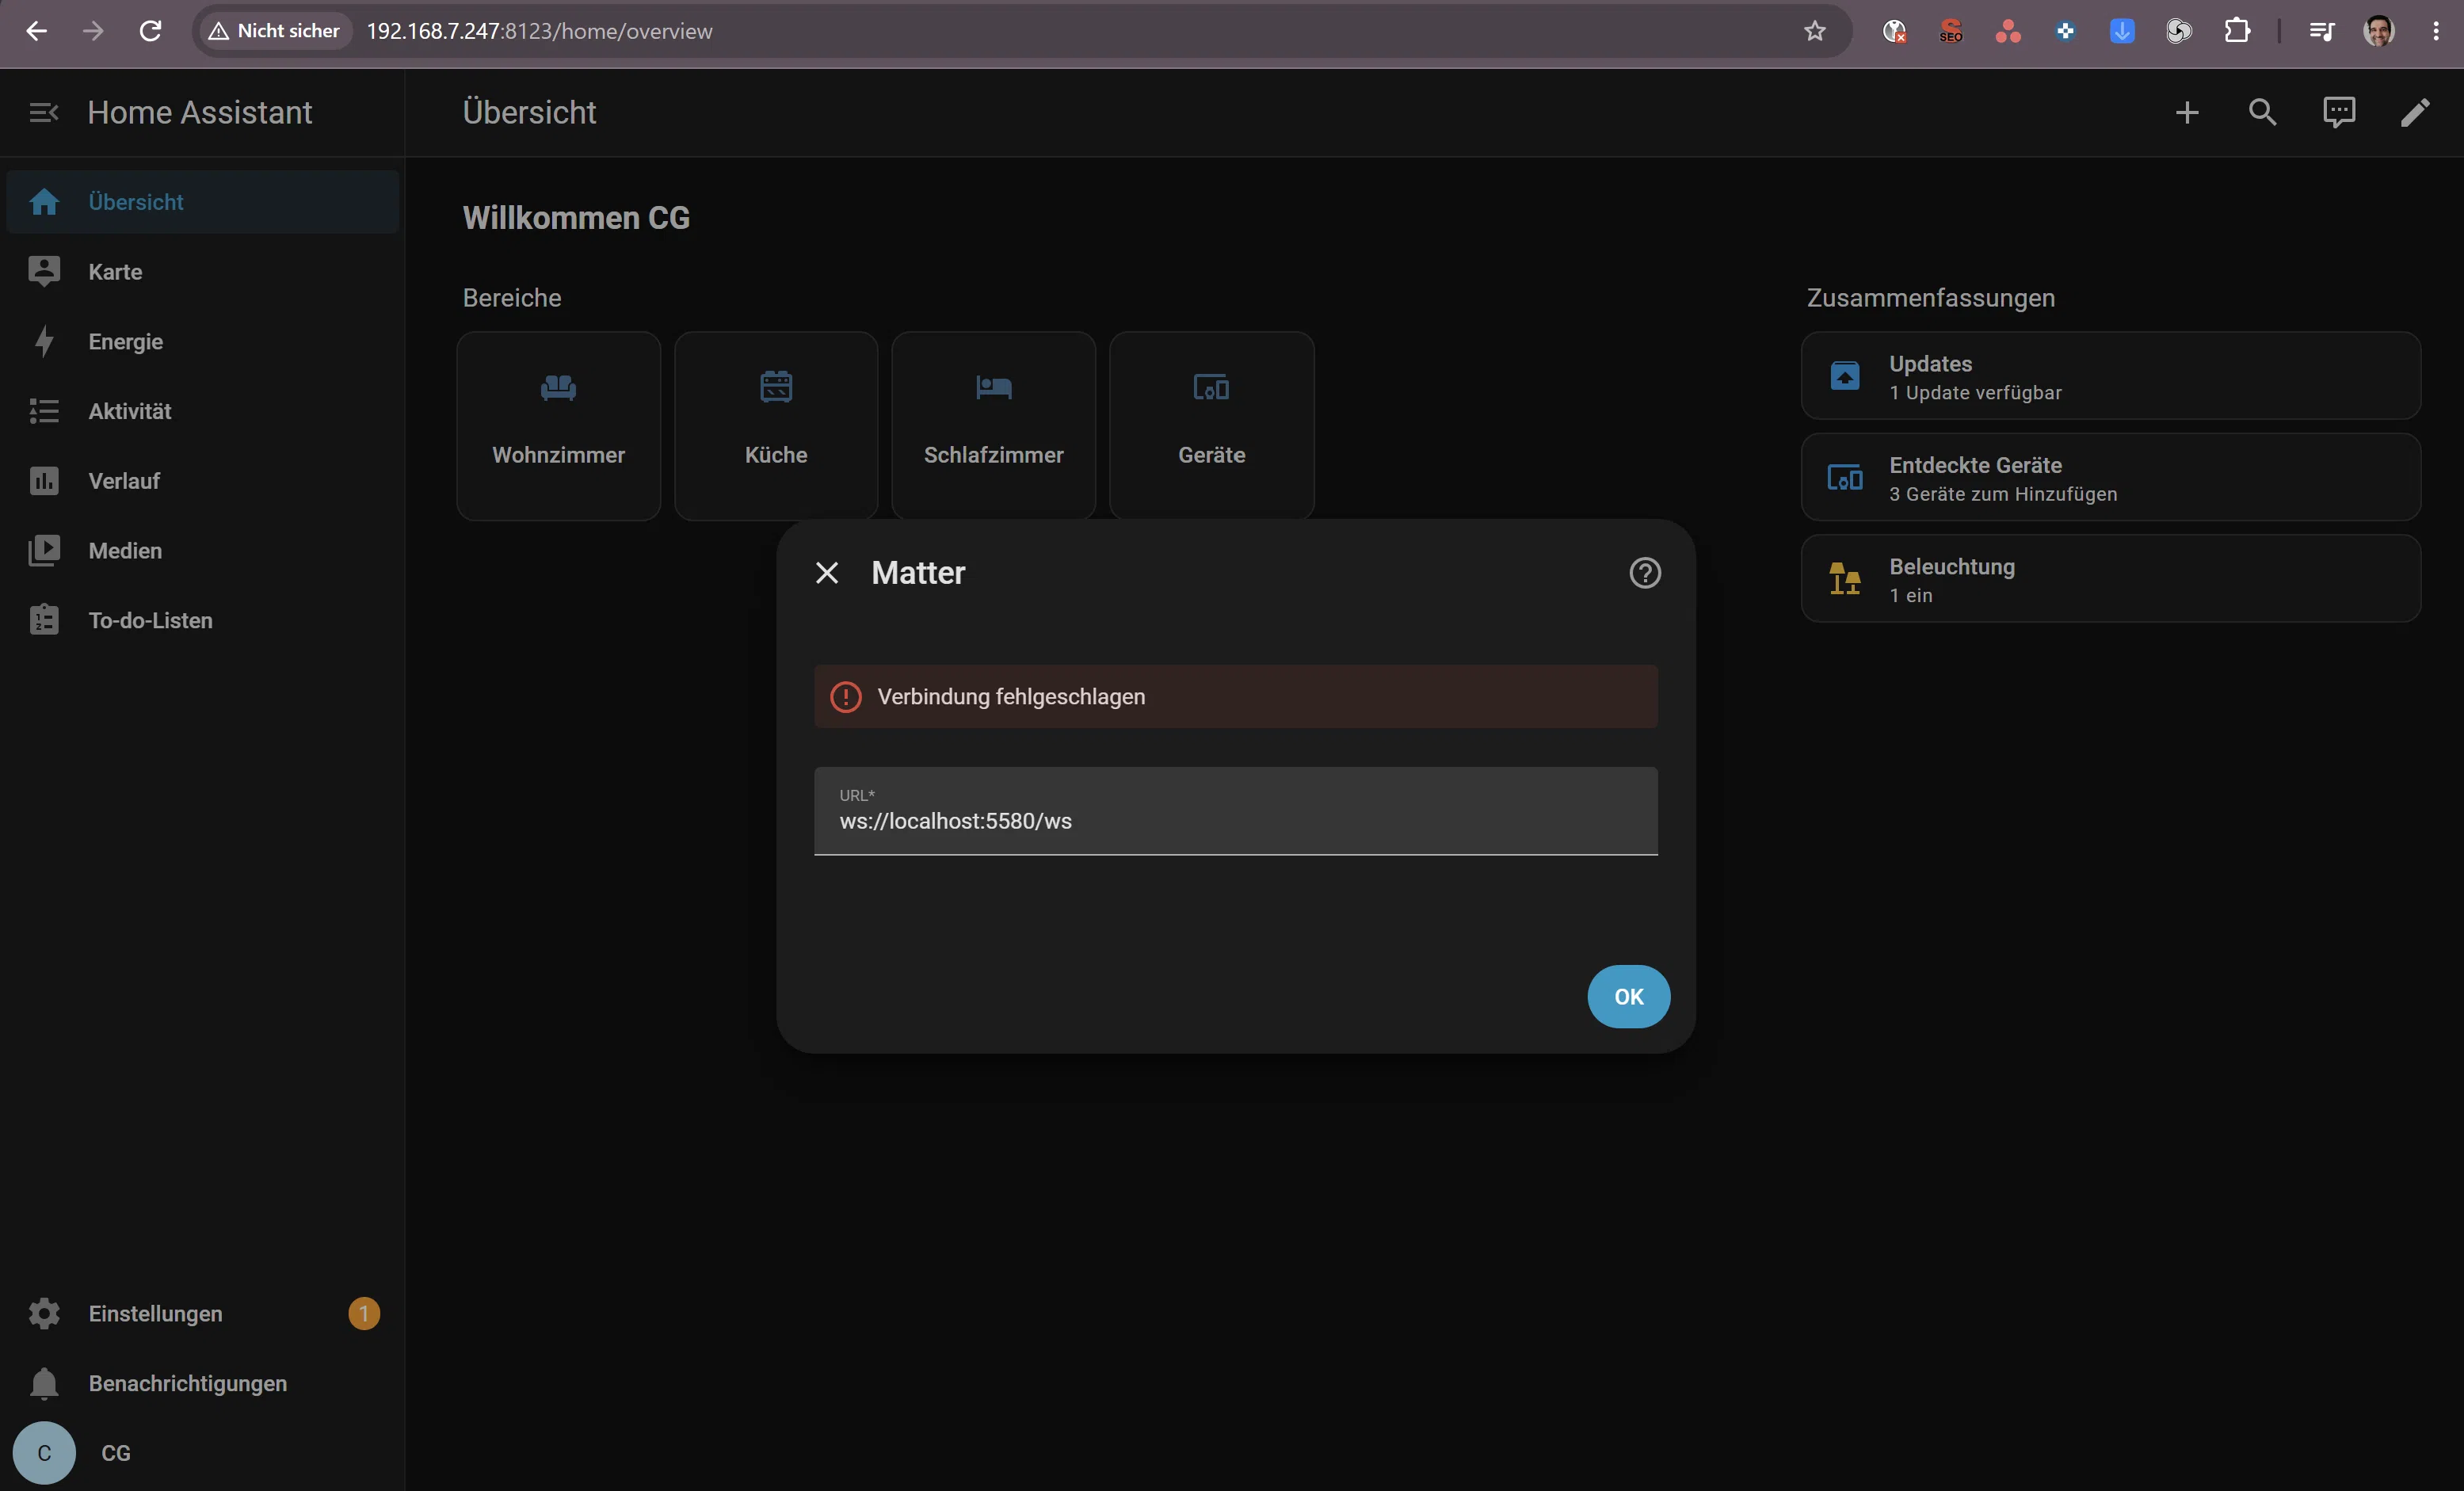Click the Einstellungen notification badge
This screenshot has height=1491, width=2464.
pyautogui.click(x=364, y=1314)
